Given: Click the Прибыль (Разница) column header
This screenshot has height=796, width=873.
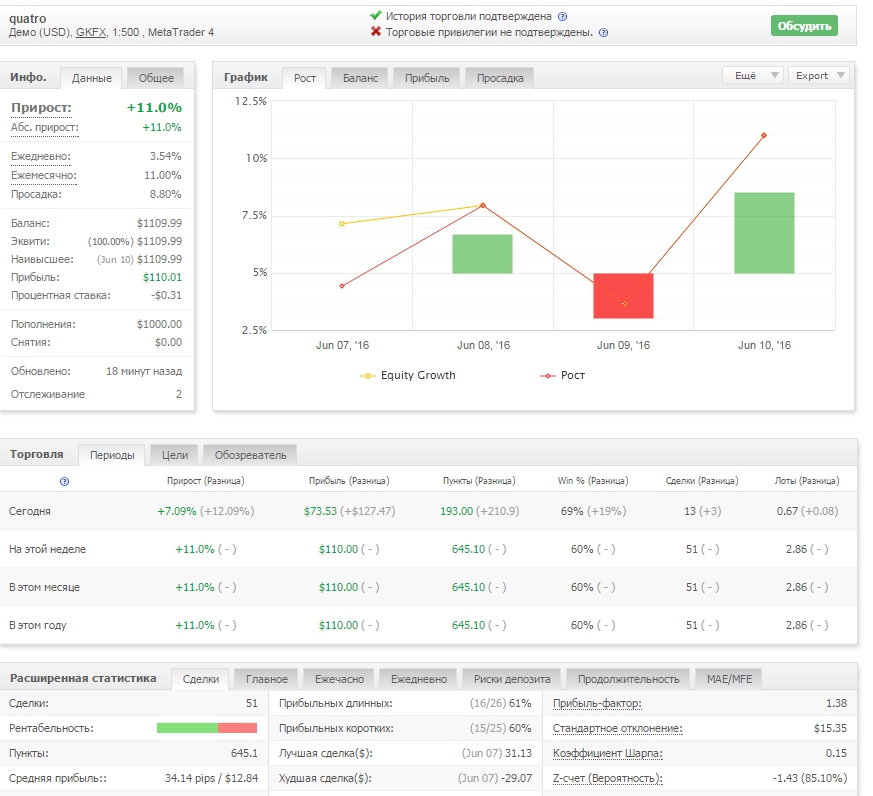Looking at the screenshot, I should [x=349, y=481].
